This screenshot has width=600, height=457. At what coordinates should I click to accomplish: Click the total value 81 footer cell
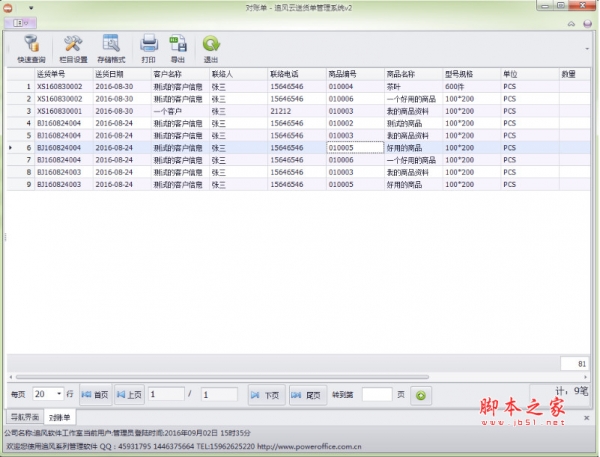coord(575,364)
